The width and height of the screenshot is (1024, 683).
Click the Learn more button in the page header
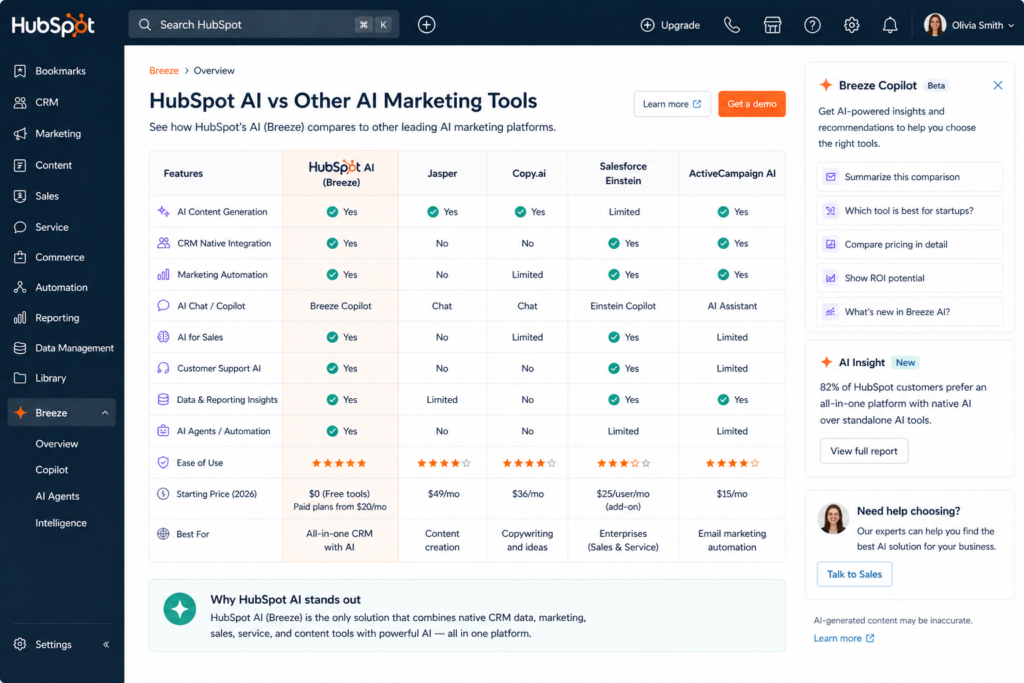click(672, 104)
